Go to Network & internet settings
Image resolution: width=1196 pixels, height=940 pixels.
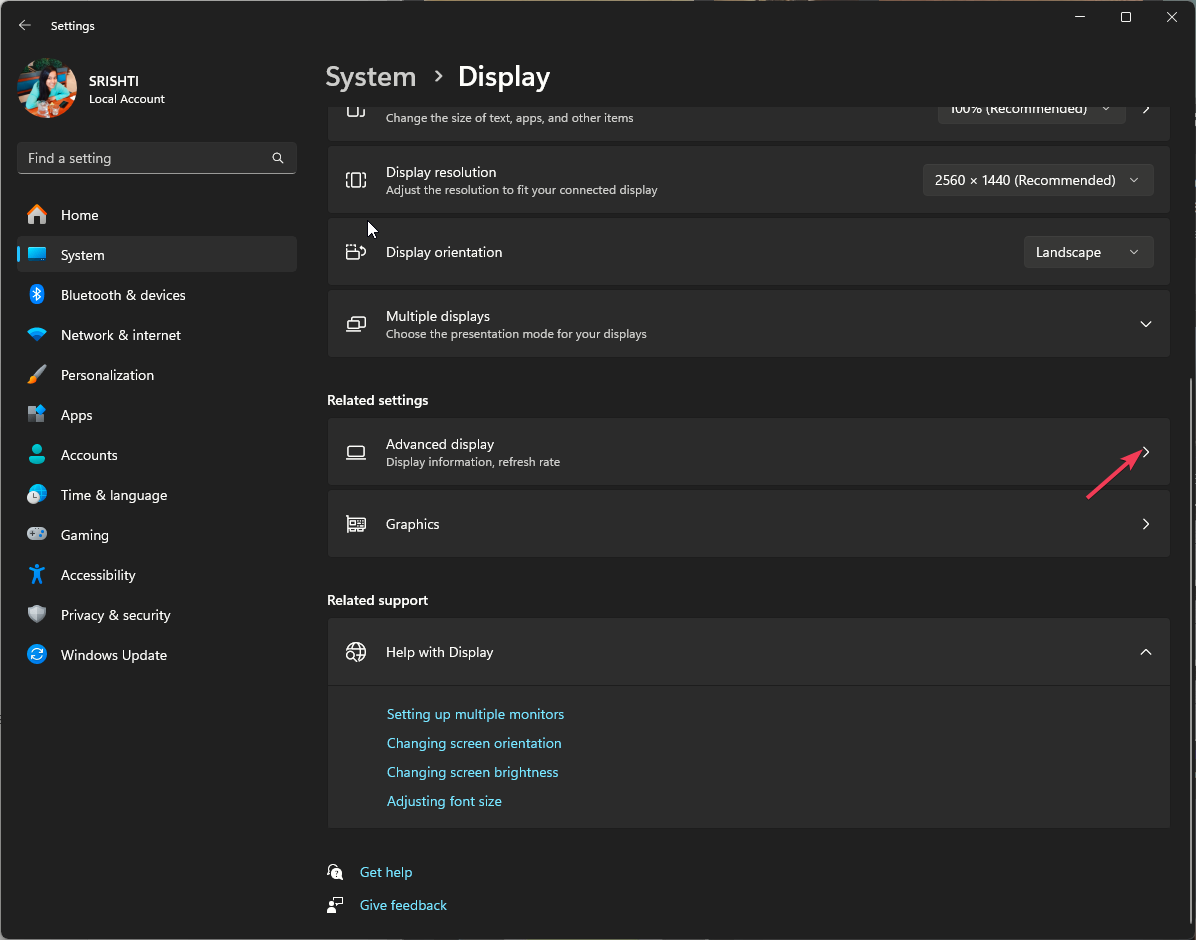tap(156, 335)
